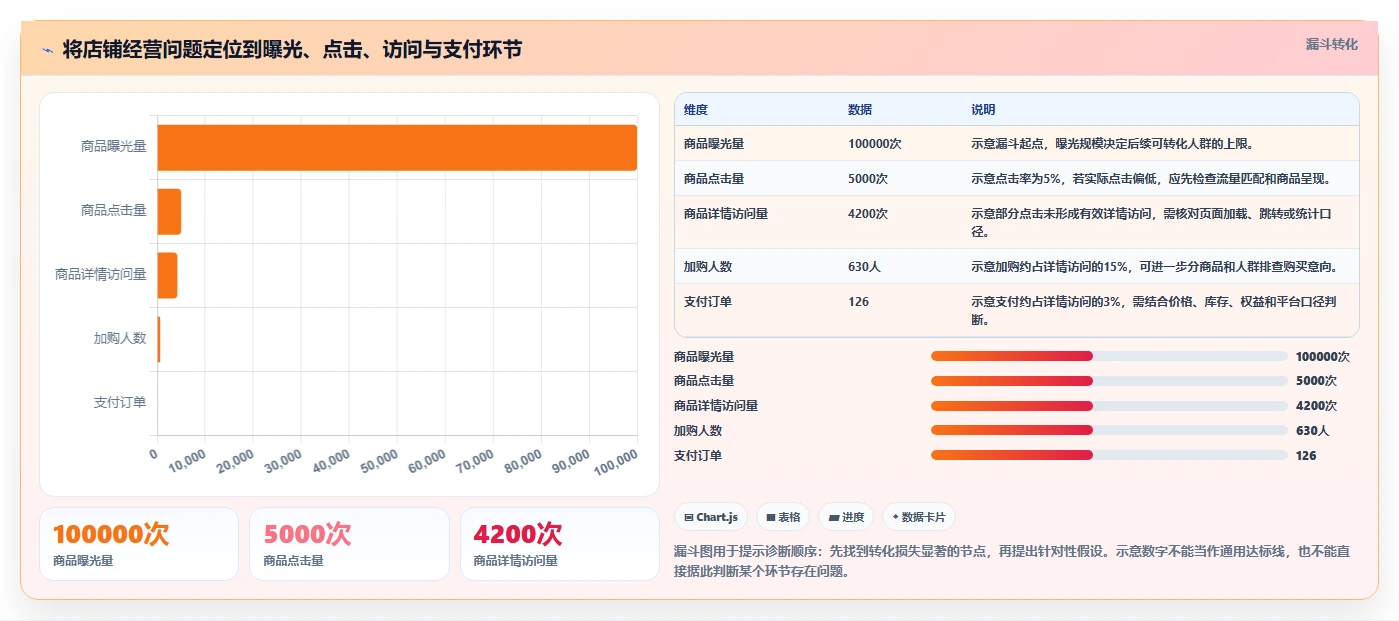Click the 商品详情访问量 bar in the chart

click(x=167, y=275)
